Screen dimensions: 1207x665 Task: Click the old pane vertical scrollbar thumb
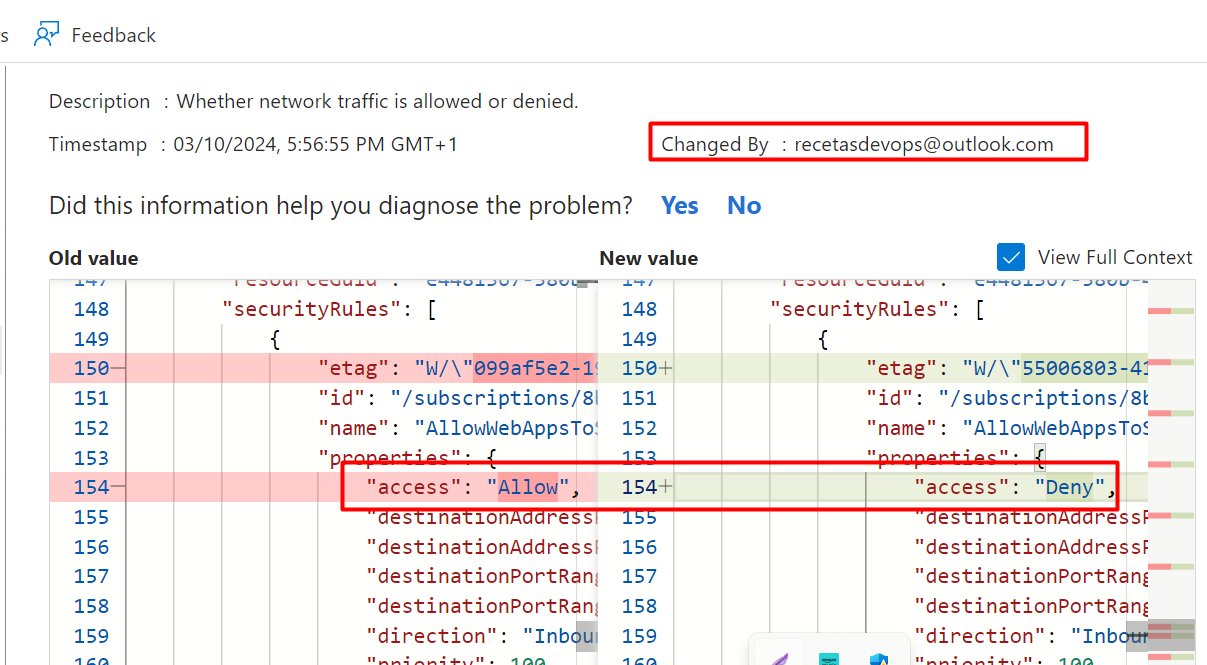587,636
